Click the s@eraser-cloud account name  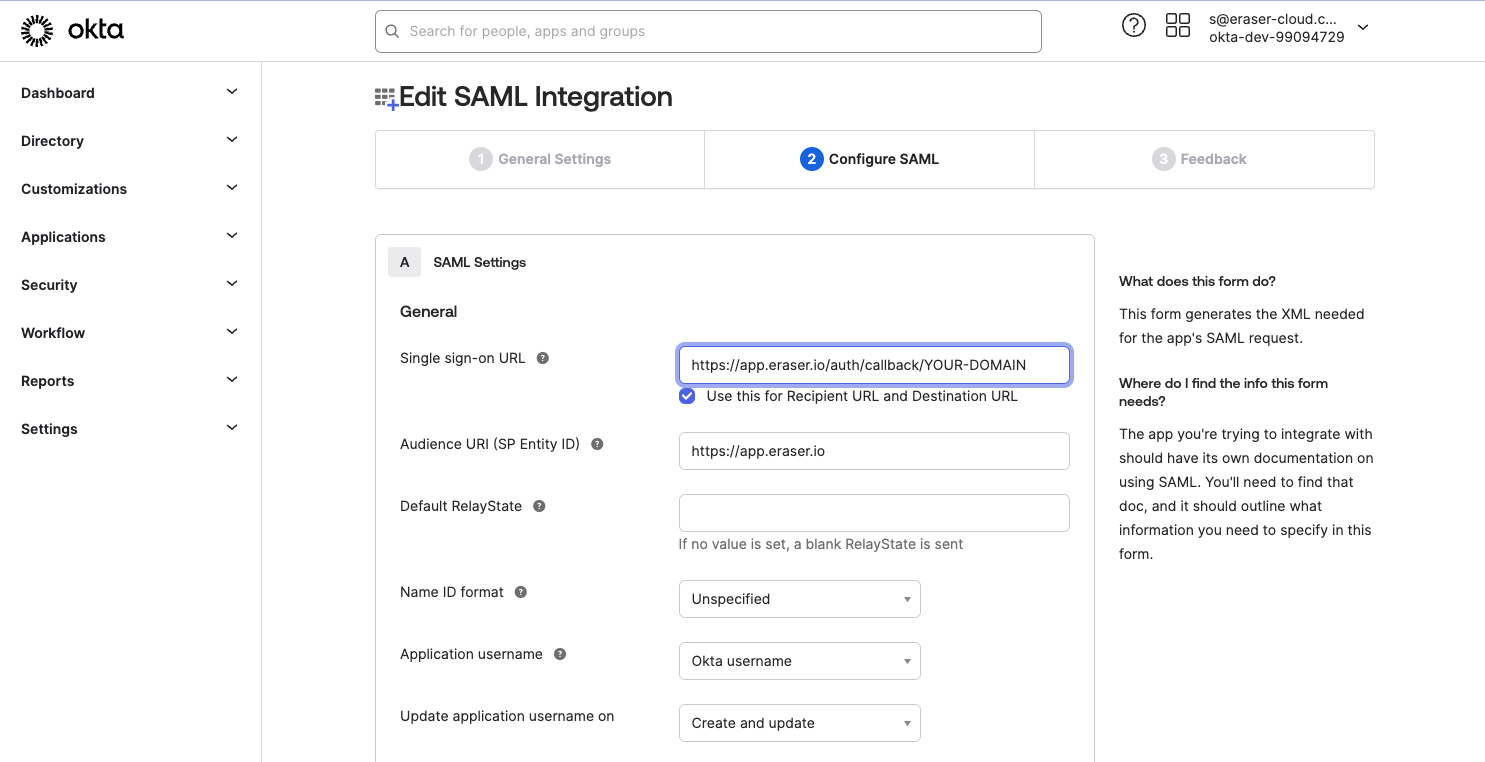[1272, 19]
